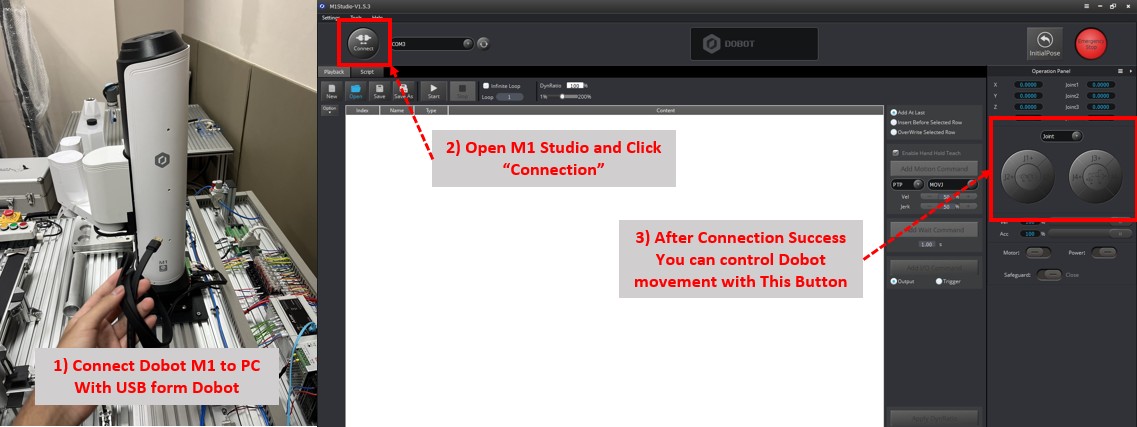Click the Add Motion Command button
This screenshot has width=1137, height=427.
(934, 168)
